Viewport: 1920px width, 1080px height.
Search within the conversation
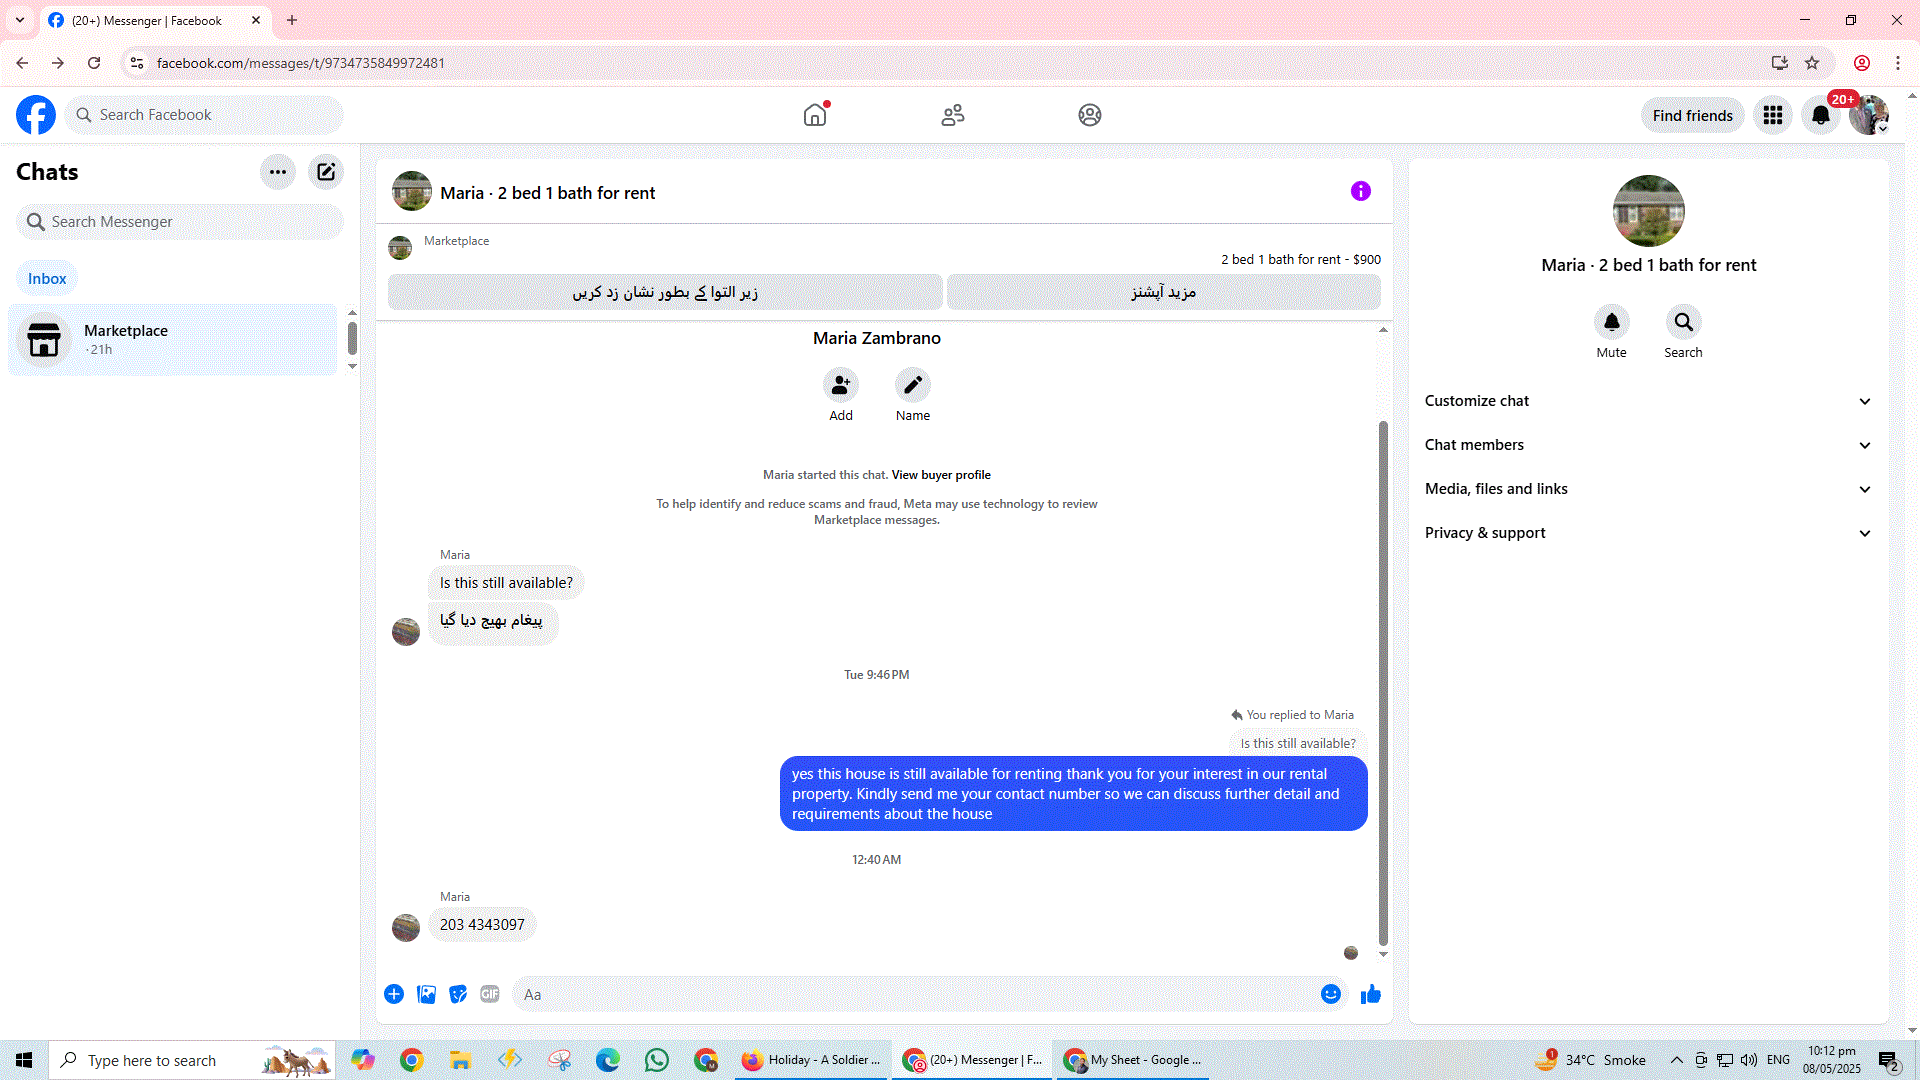tap(1684, 322)
